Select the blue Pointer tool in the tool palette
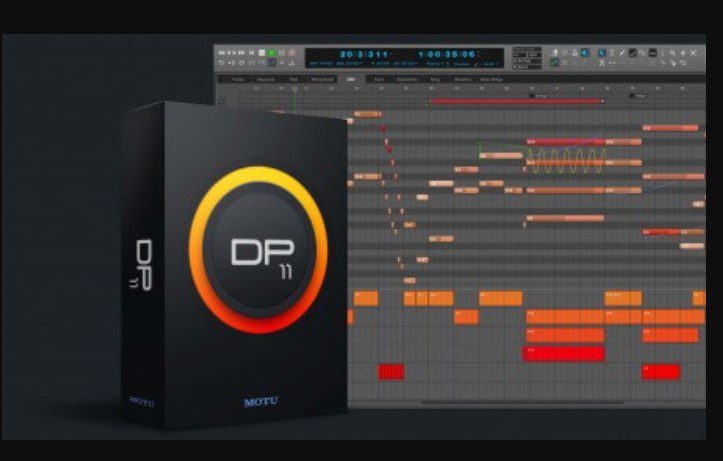 pyautogui.click(x=602, y=53)
